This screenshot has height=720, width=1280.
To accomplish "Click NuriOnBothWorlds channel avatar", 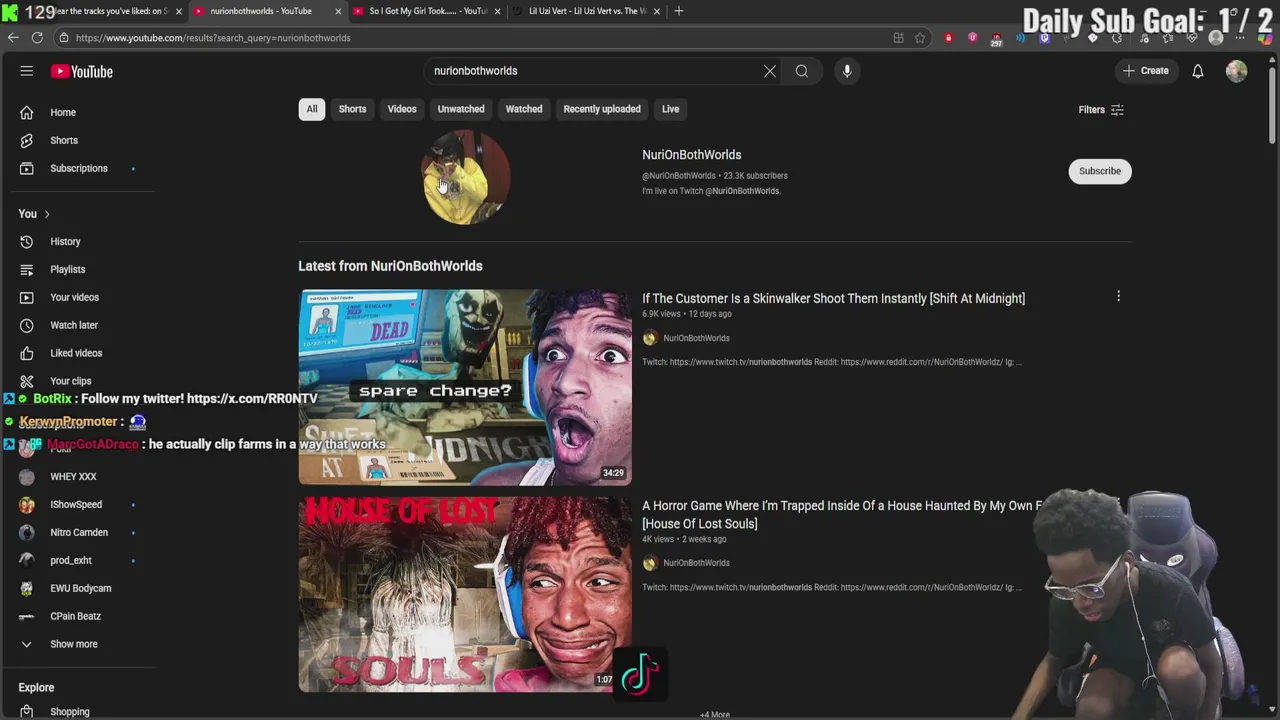I will coord(466,177).
